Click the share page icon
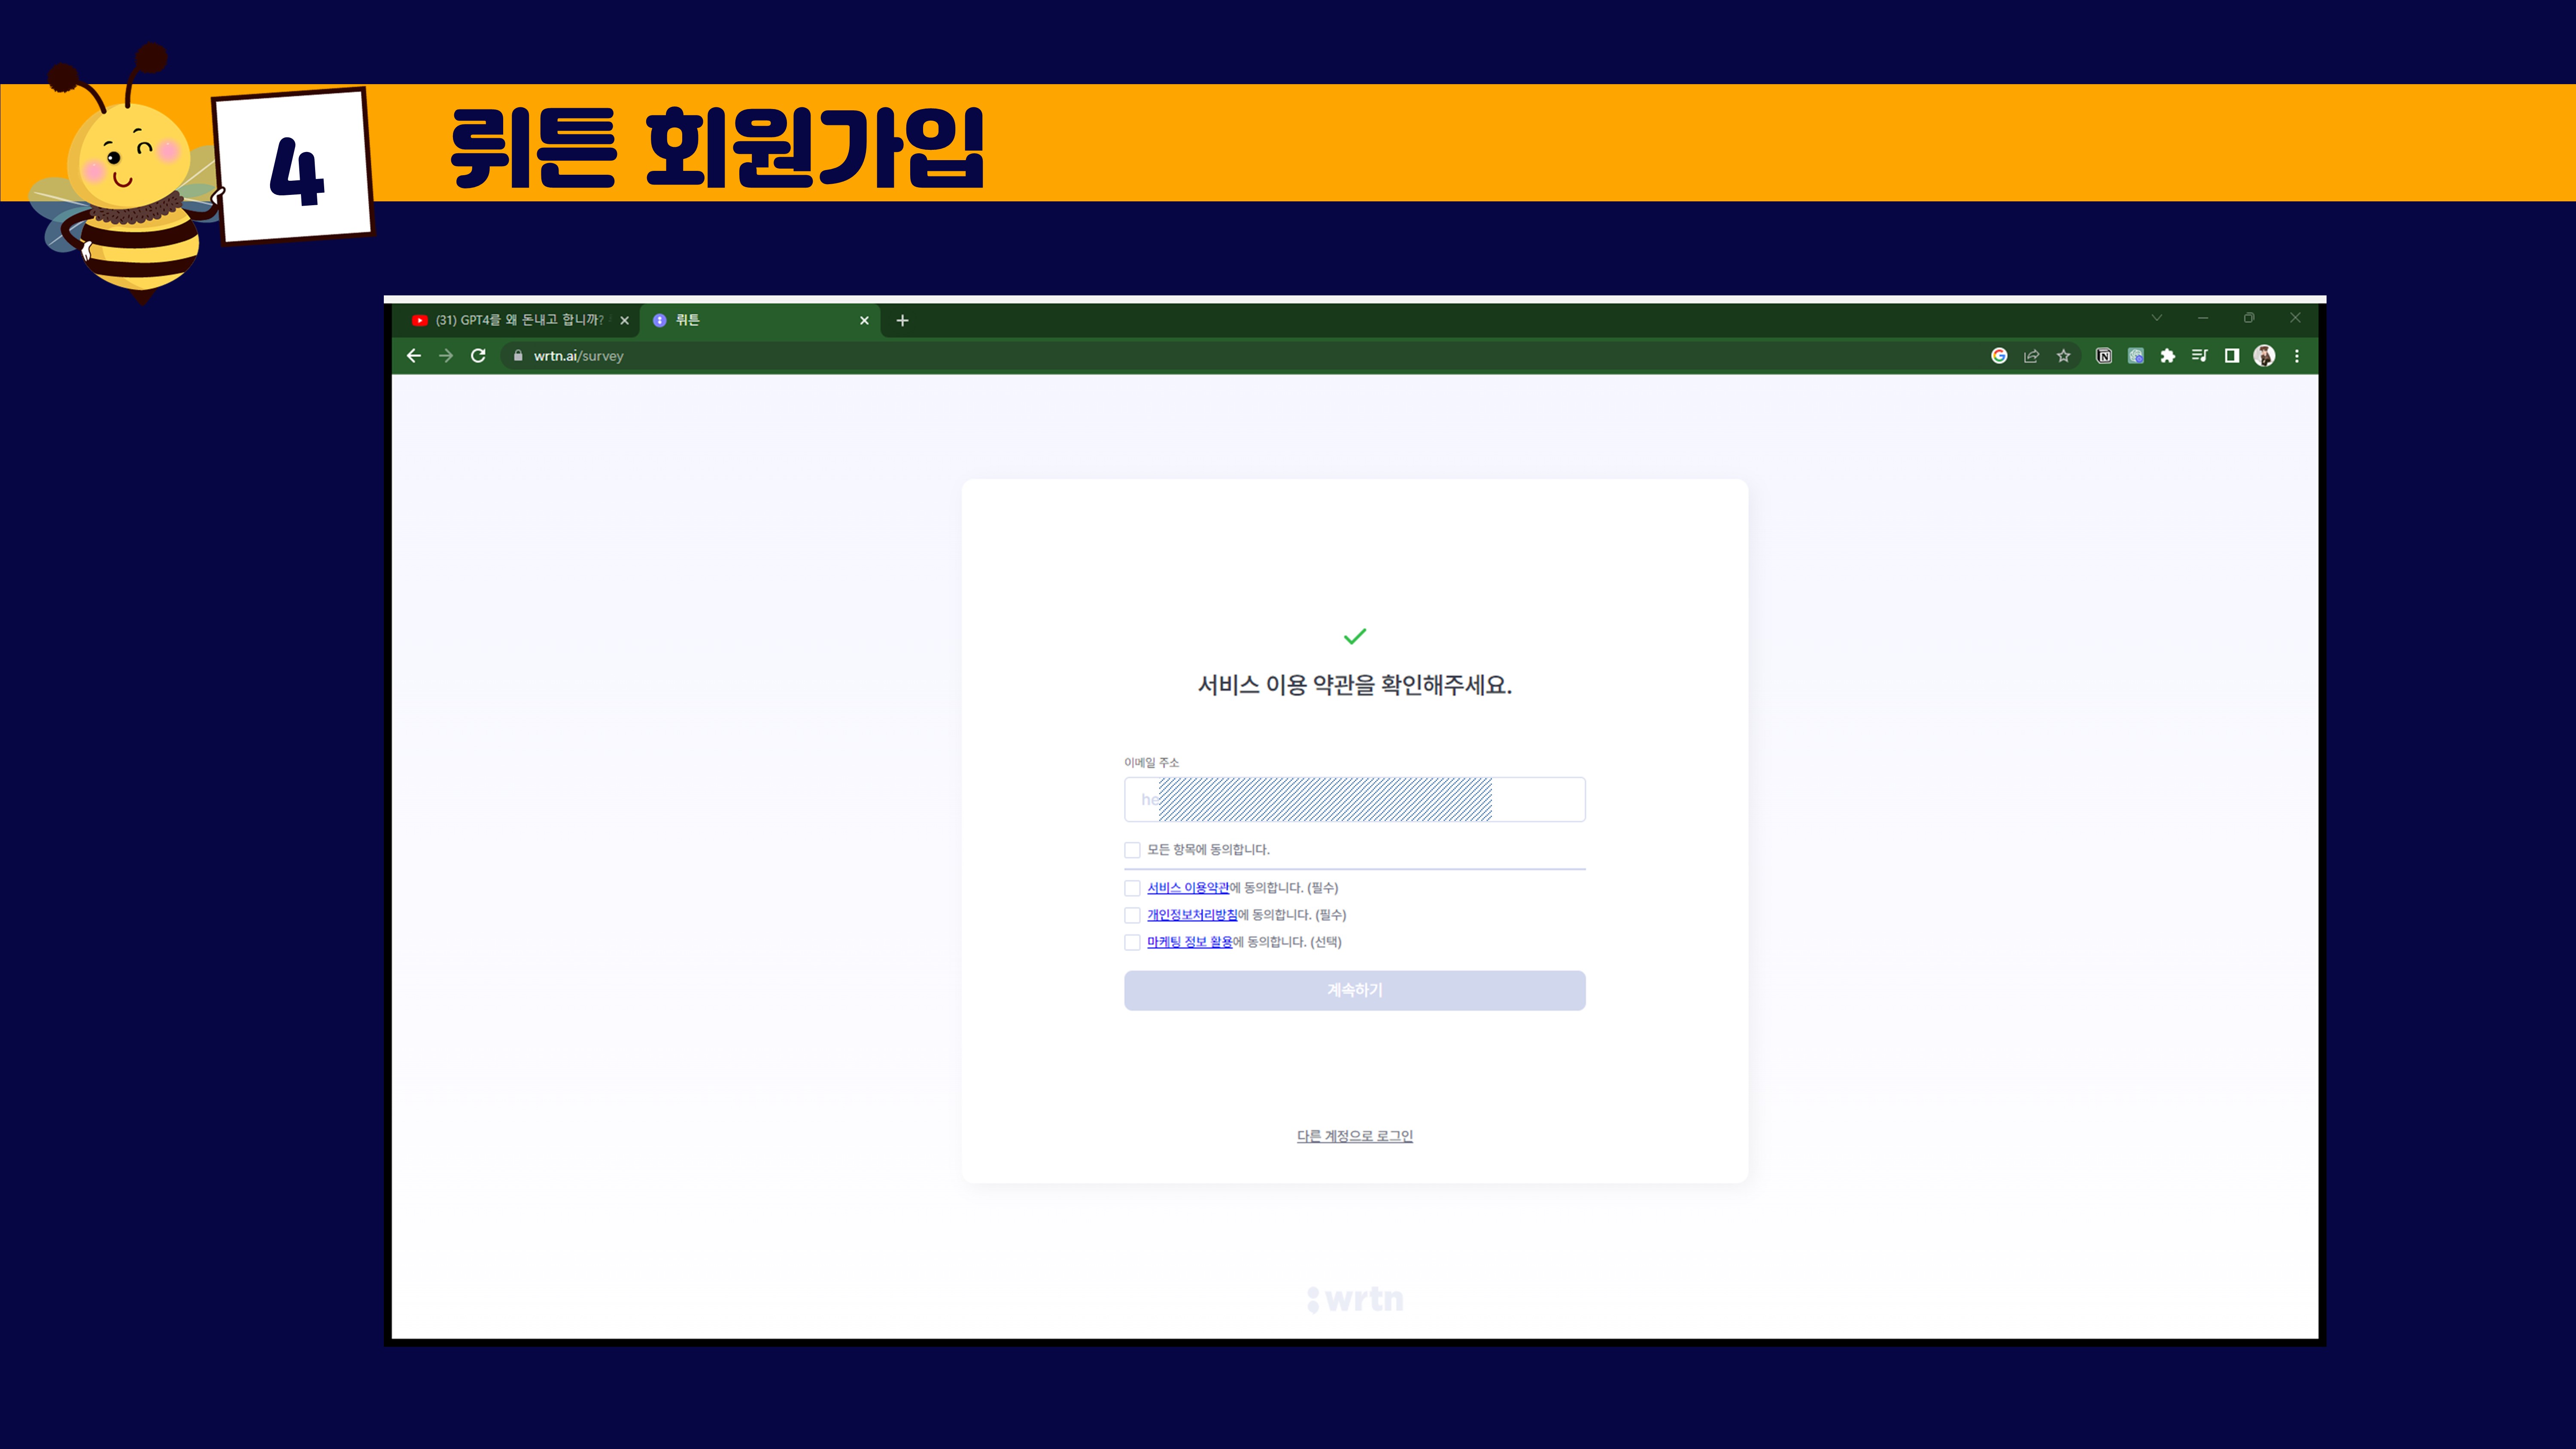Viewport: 2576px width, 1449px height. click(2031, 356)
